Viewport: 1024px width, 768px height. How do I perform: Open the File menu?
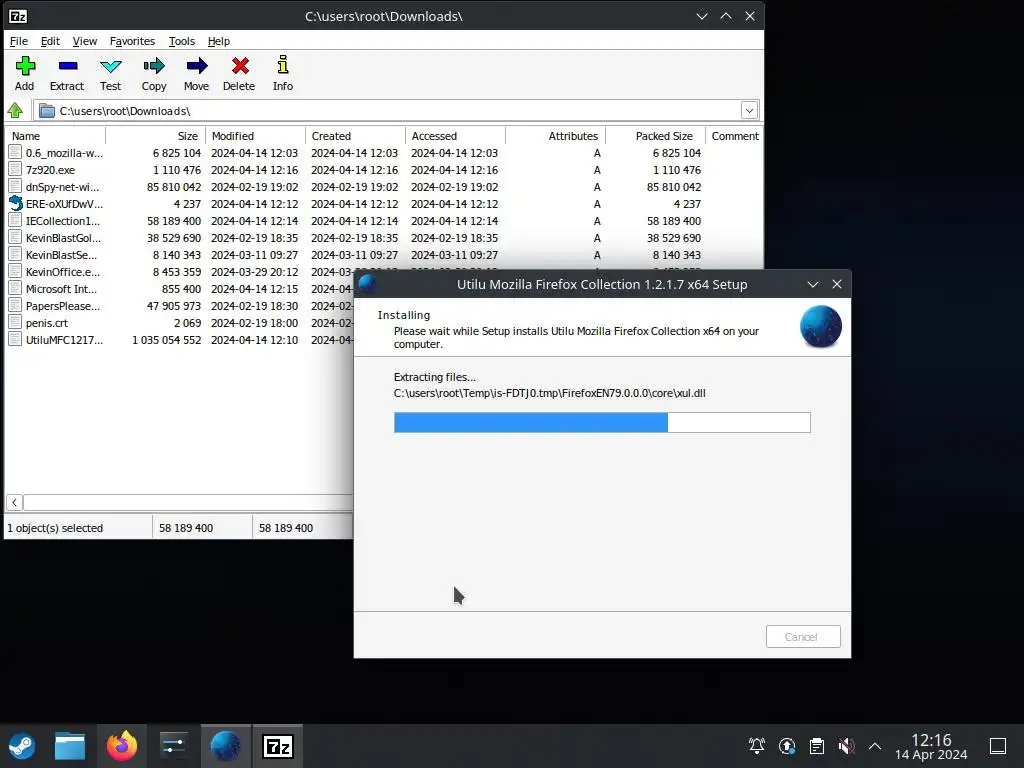[x=18, y=41]
